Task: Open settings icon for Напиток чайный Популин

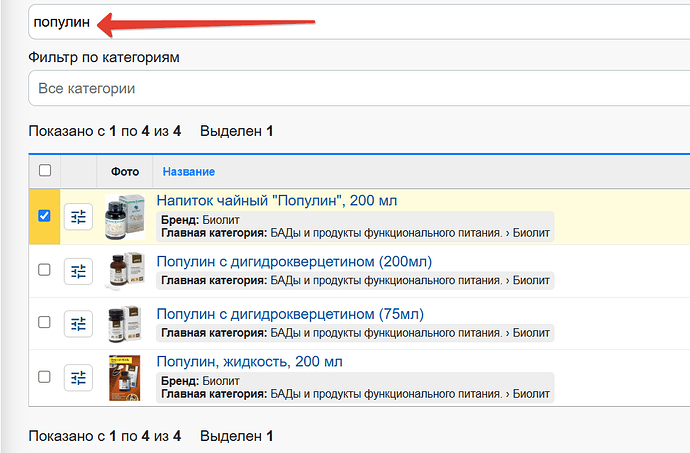Action: click(x=78, y=217)
